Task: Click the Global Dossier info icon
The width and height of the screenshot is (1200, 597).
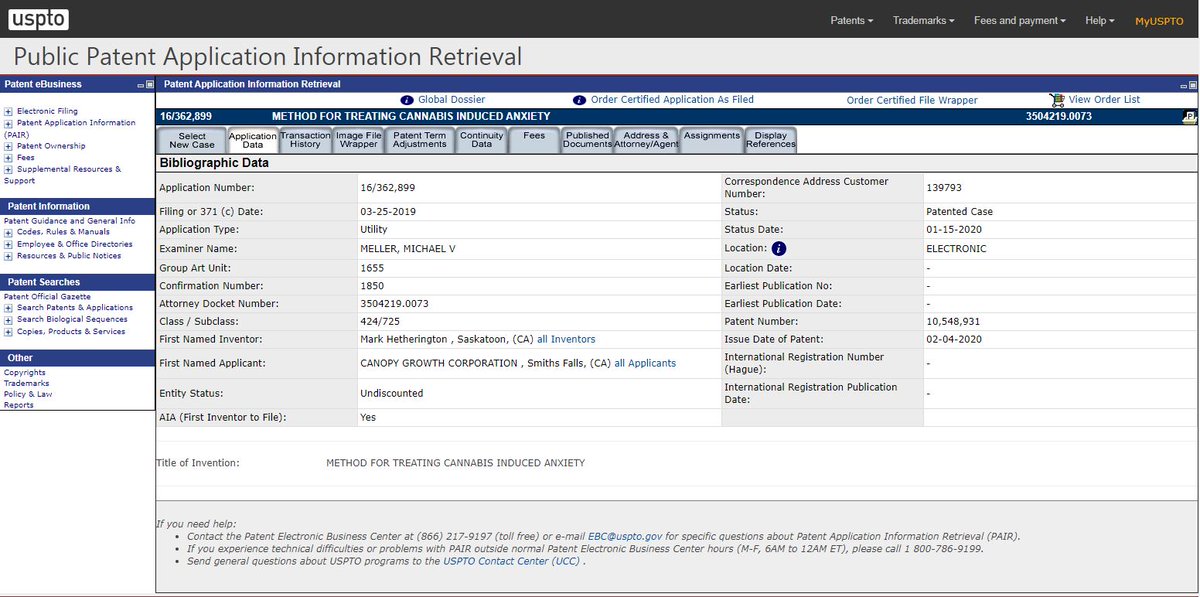Action: click(x=407, y=100)
